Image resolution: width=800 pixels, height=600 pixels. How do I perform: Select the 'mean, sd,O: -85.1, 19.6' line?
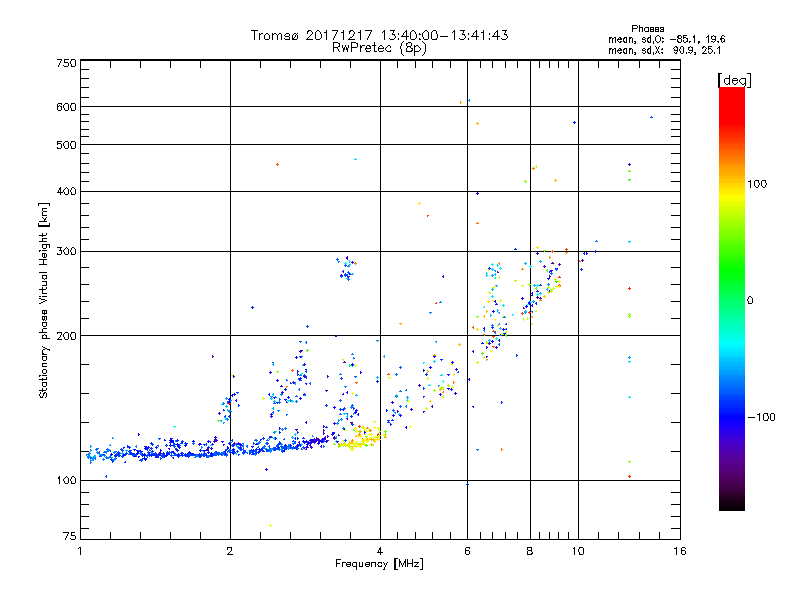(666, 39)
